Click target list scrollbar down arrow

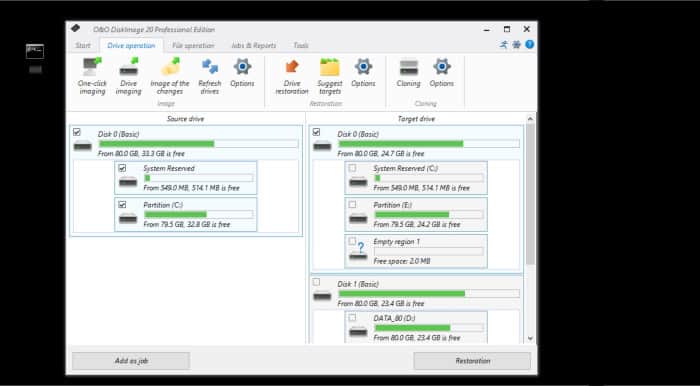pos(530,338)
